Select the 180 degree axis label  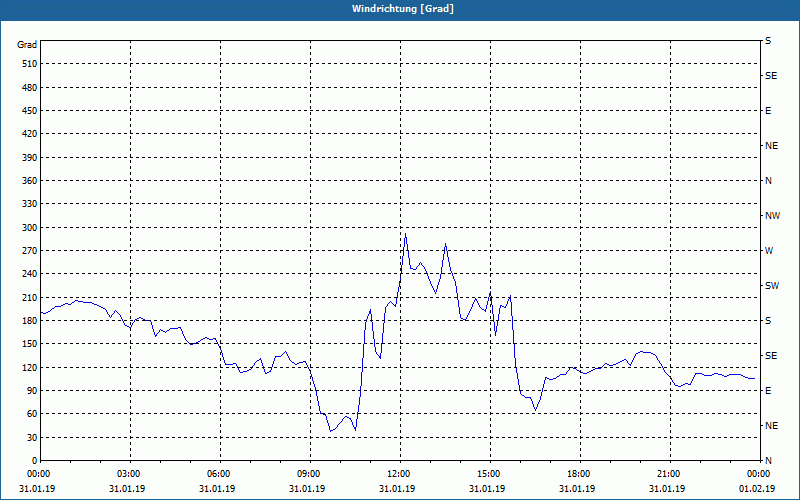30,321
